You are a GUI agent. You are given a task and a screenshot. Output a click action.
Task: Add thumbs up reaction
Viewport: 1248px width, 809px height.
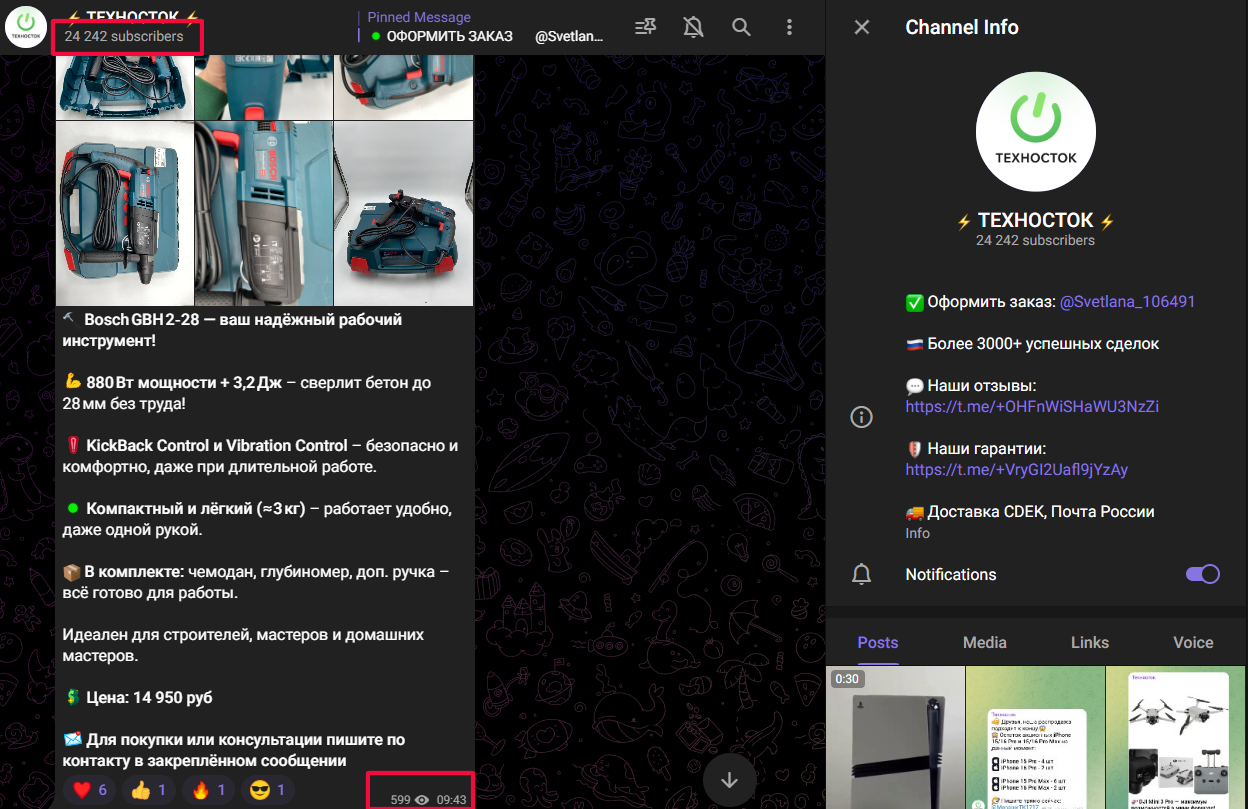[x=148, y=790]
